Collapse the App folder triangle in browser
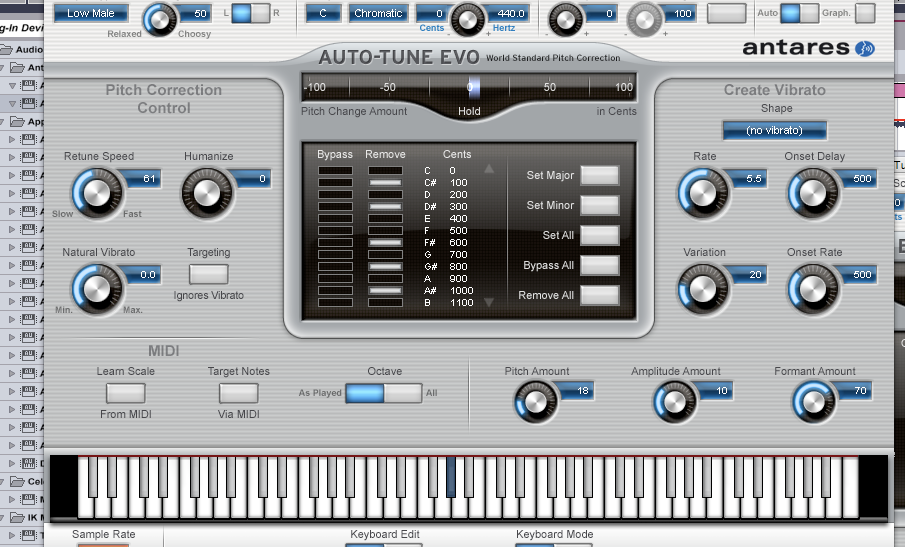Image resolution: width=905 pixels, height=547 pixels. click(x=2, y=121)
